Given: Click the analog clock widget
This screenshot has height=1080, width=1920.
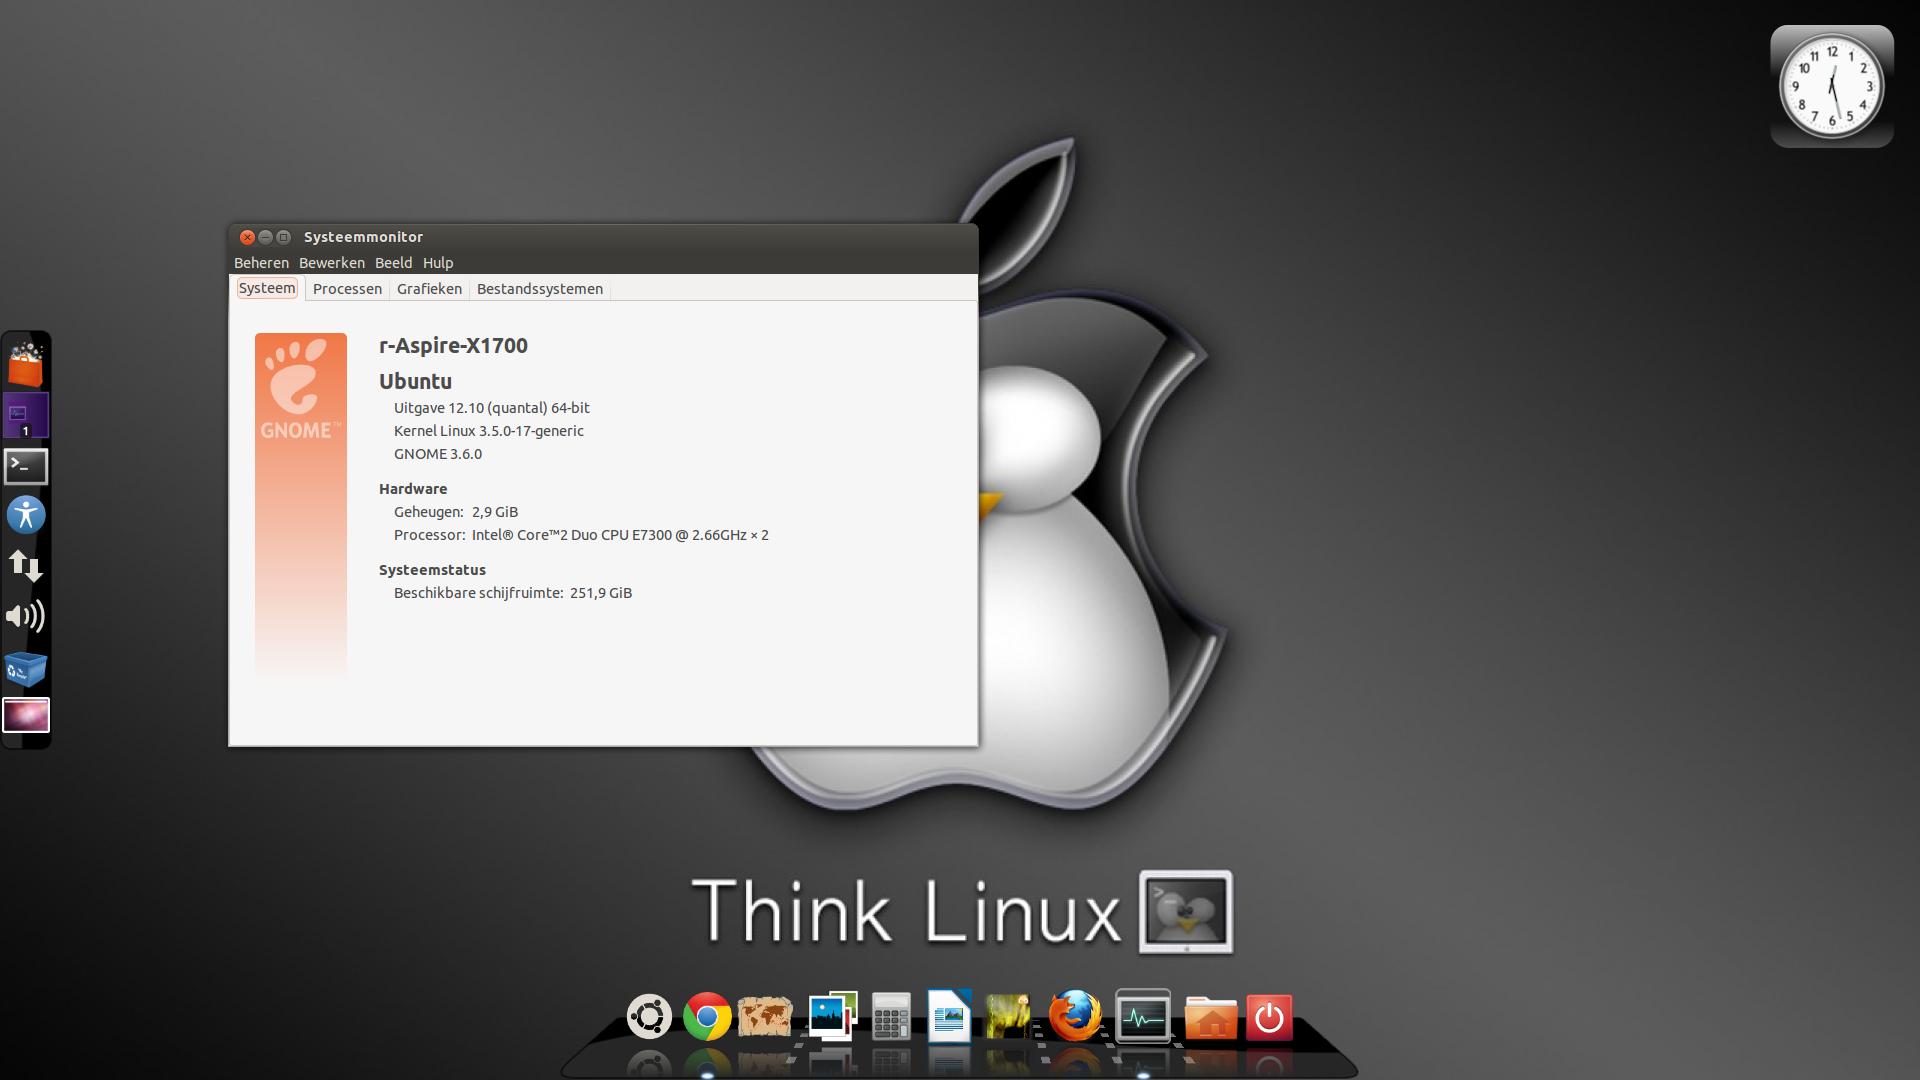Looking at the screenshot, I should click(x=1832, y=87).
